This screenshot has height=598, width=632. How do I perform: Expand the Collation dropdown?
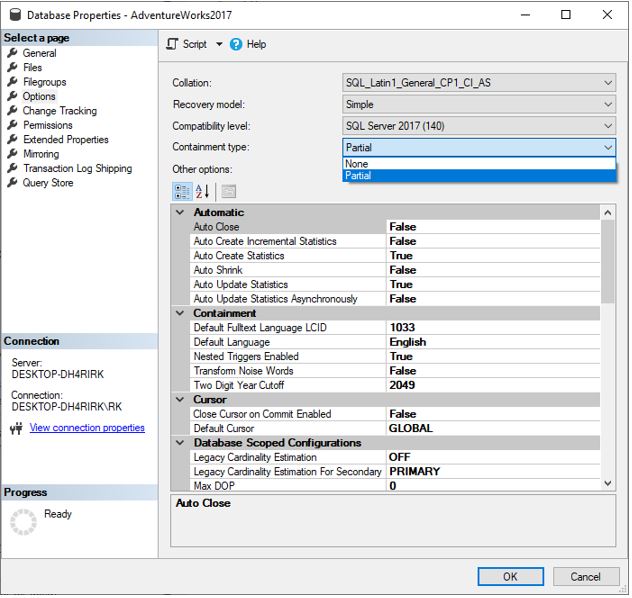pos(608,83)
